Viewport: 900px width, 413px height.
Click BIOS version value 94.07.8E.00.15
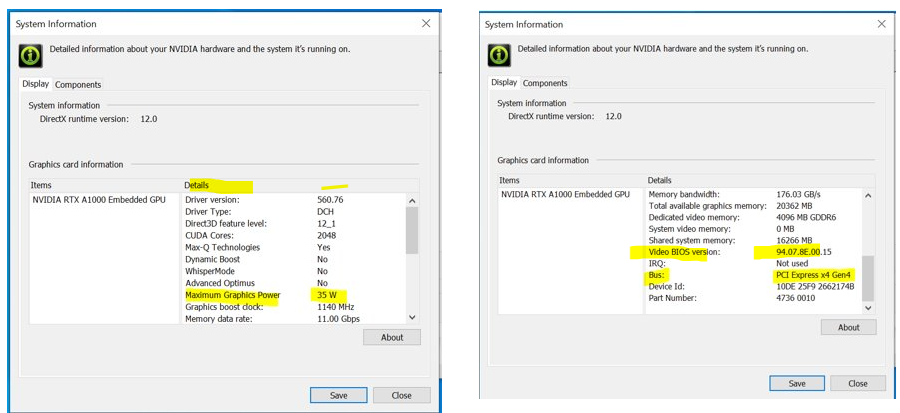click(804, 252)
